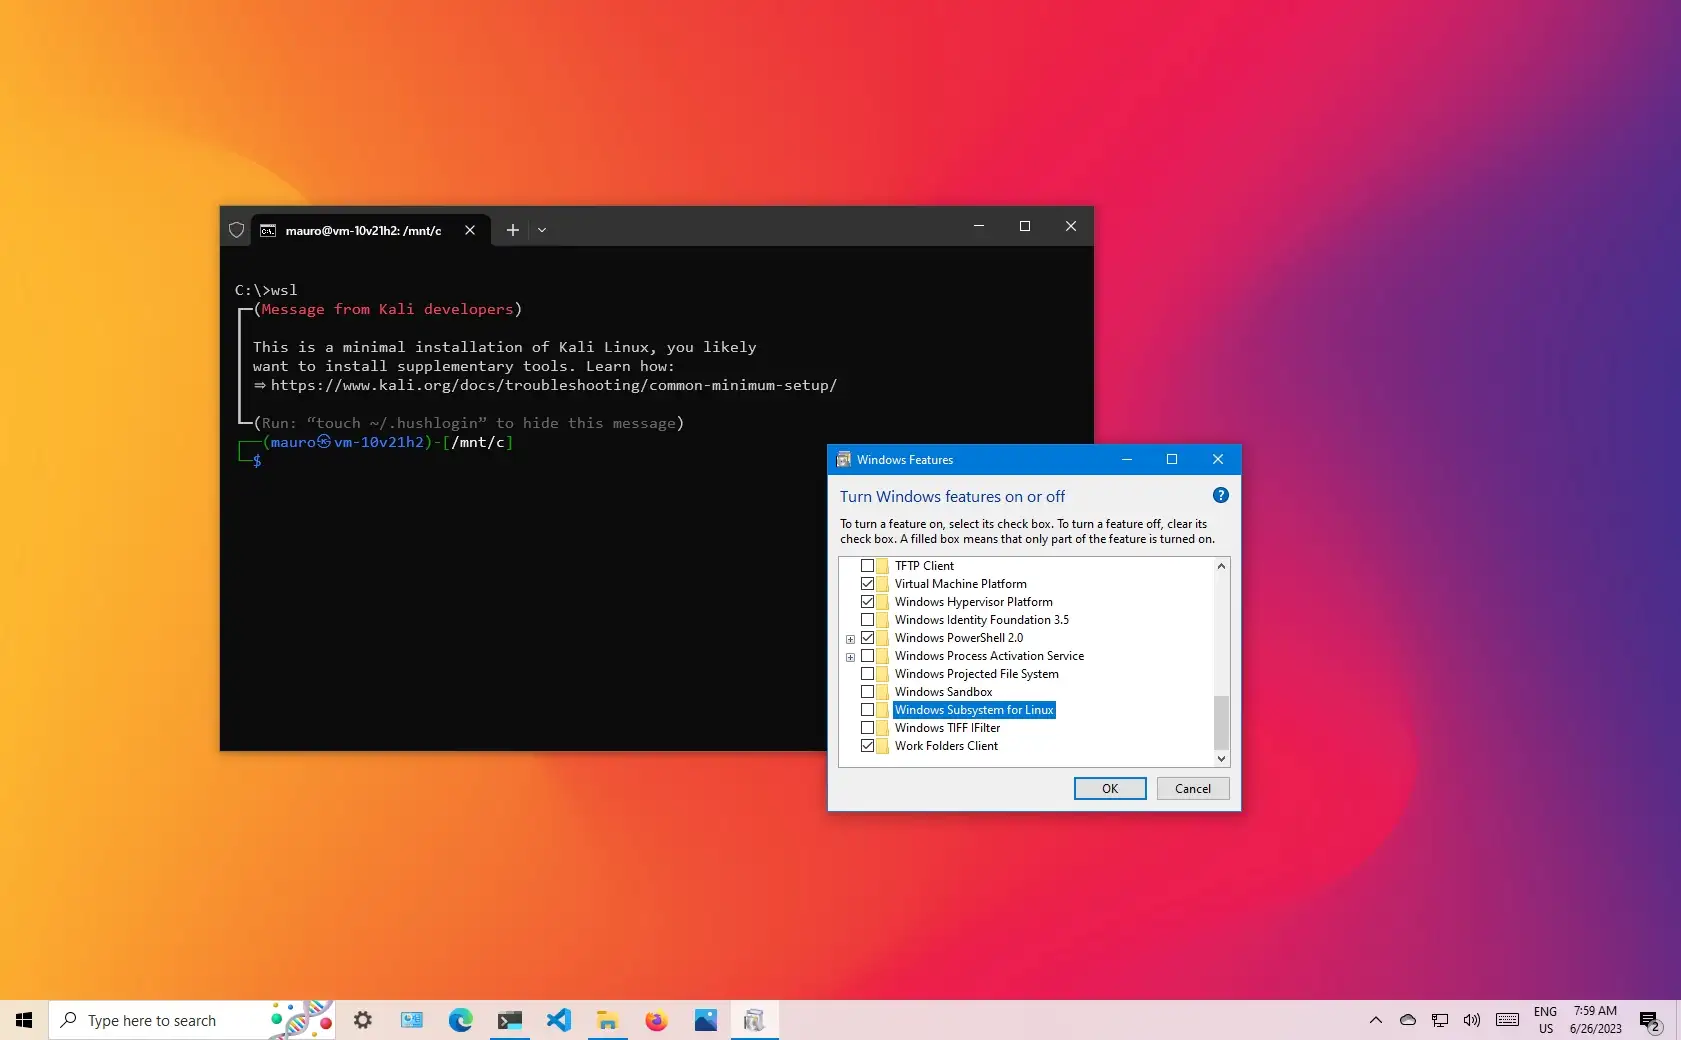
Task: Expand Windows Process Activation Service
Action: click(x=851, y=656)
